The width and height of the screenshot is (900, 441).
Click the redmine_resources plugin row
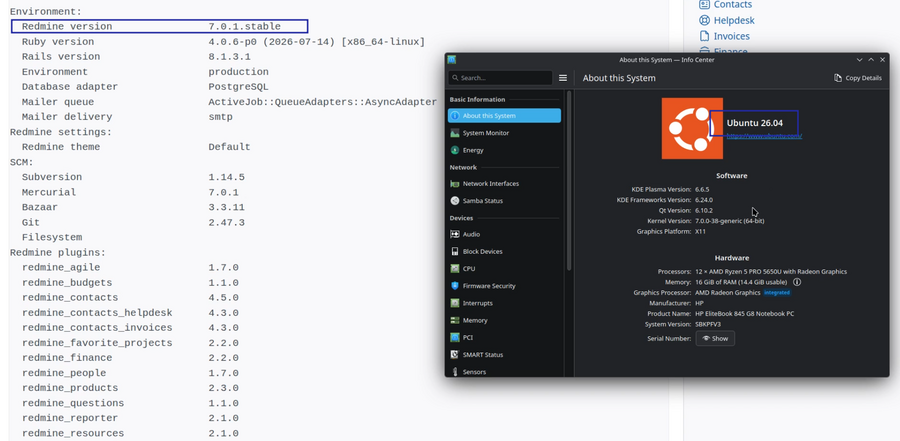click(130, 434)
